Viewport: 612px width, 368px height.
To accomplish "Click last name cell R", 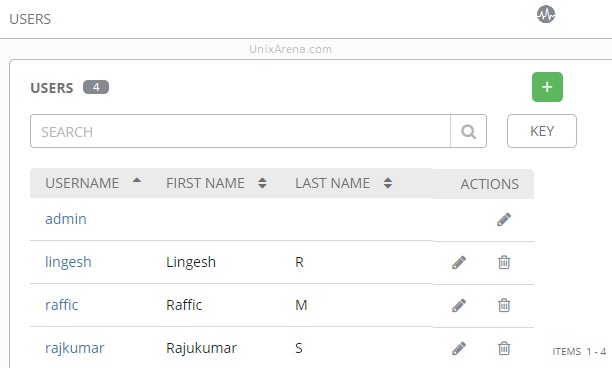I will click(x=299, y=262).
